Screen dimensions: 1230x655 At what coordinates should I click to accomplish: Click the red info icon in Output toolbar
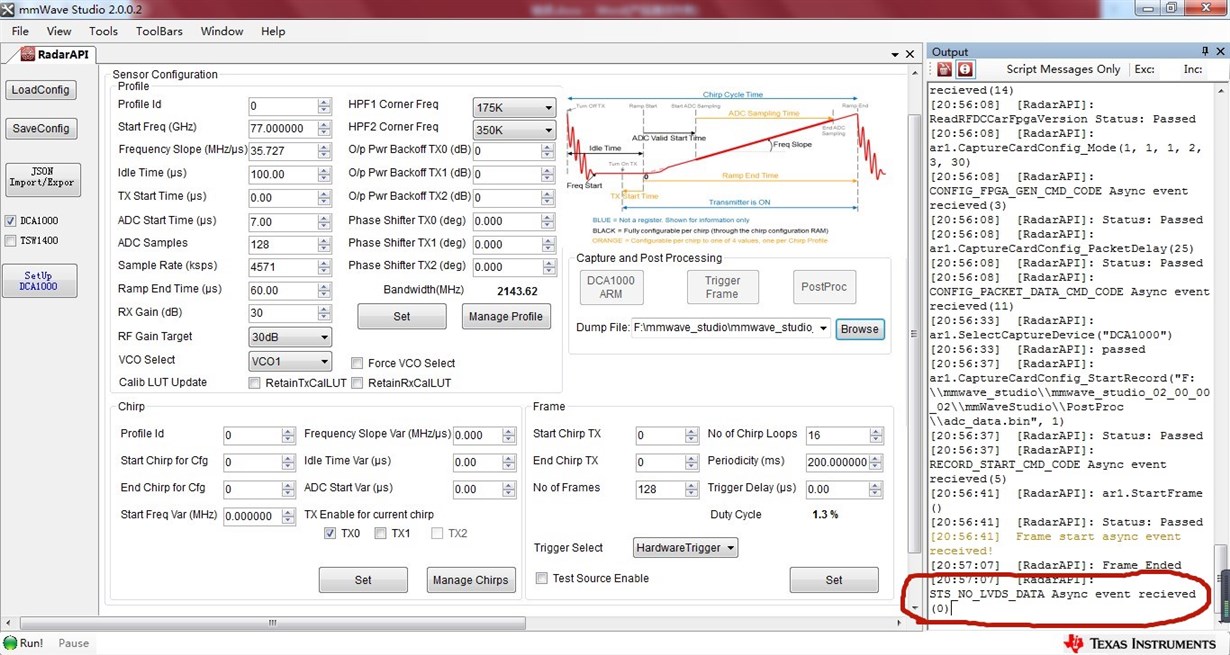click(965, 69)
